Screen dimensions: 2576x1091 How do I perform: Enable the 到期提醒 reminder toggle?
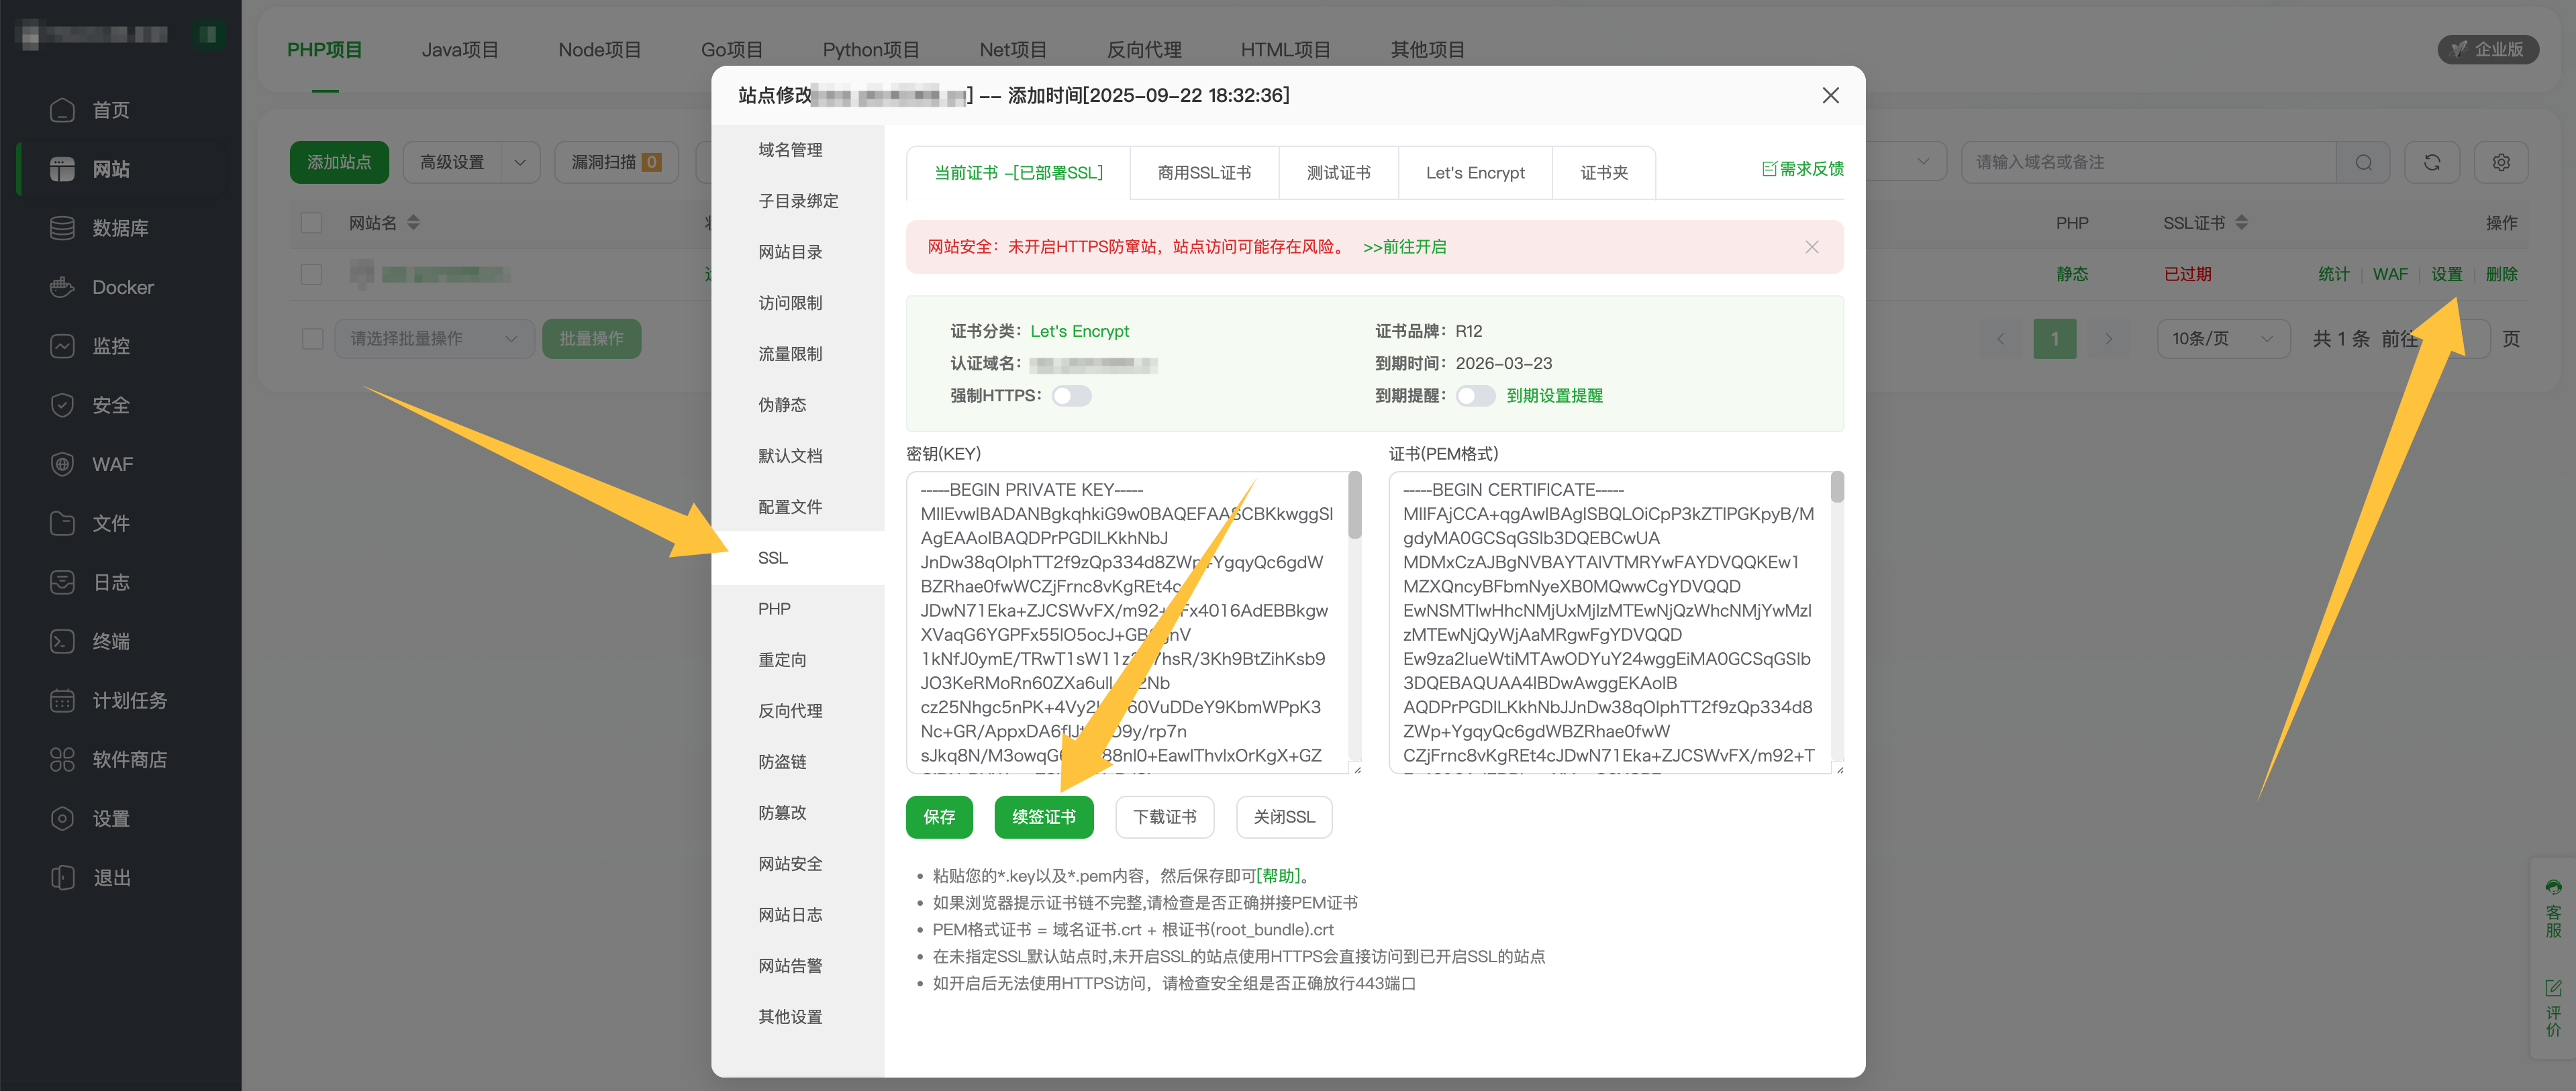pos(1476,395)
